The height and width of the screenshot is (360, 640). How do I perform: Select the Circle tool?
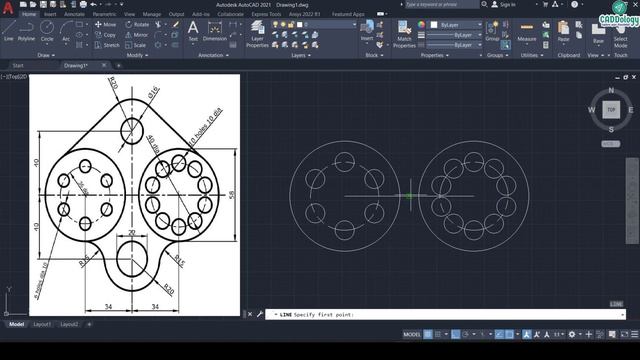coord(47,31)
